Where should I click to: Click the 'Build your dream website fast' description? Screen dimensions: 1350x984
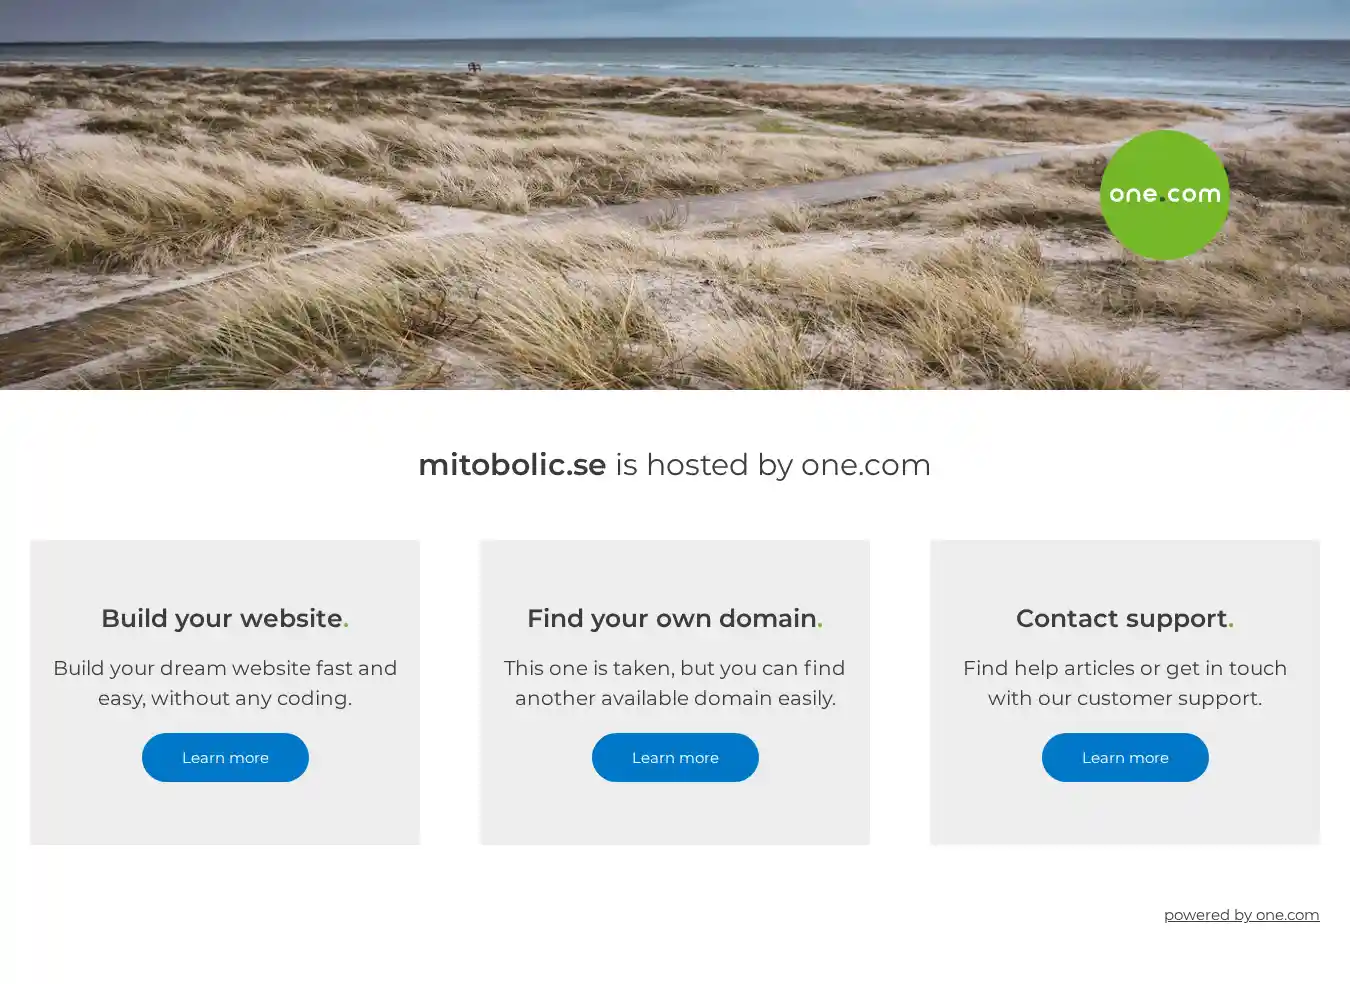pyautogui.click(x=225, y=683)
